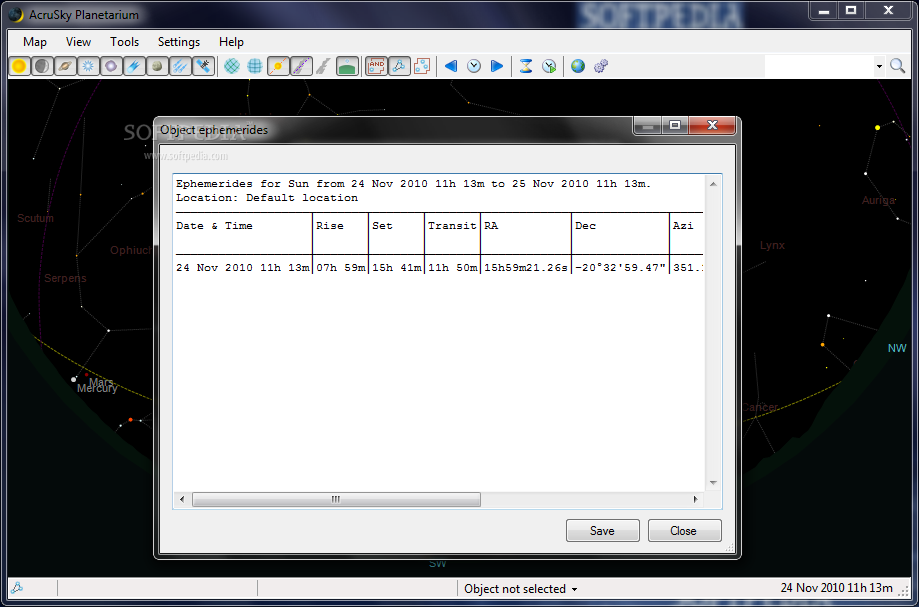The height and width of the screenshot is (607, 919).
Task: Click the Lynx constellation label
Action: point(772,245)
